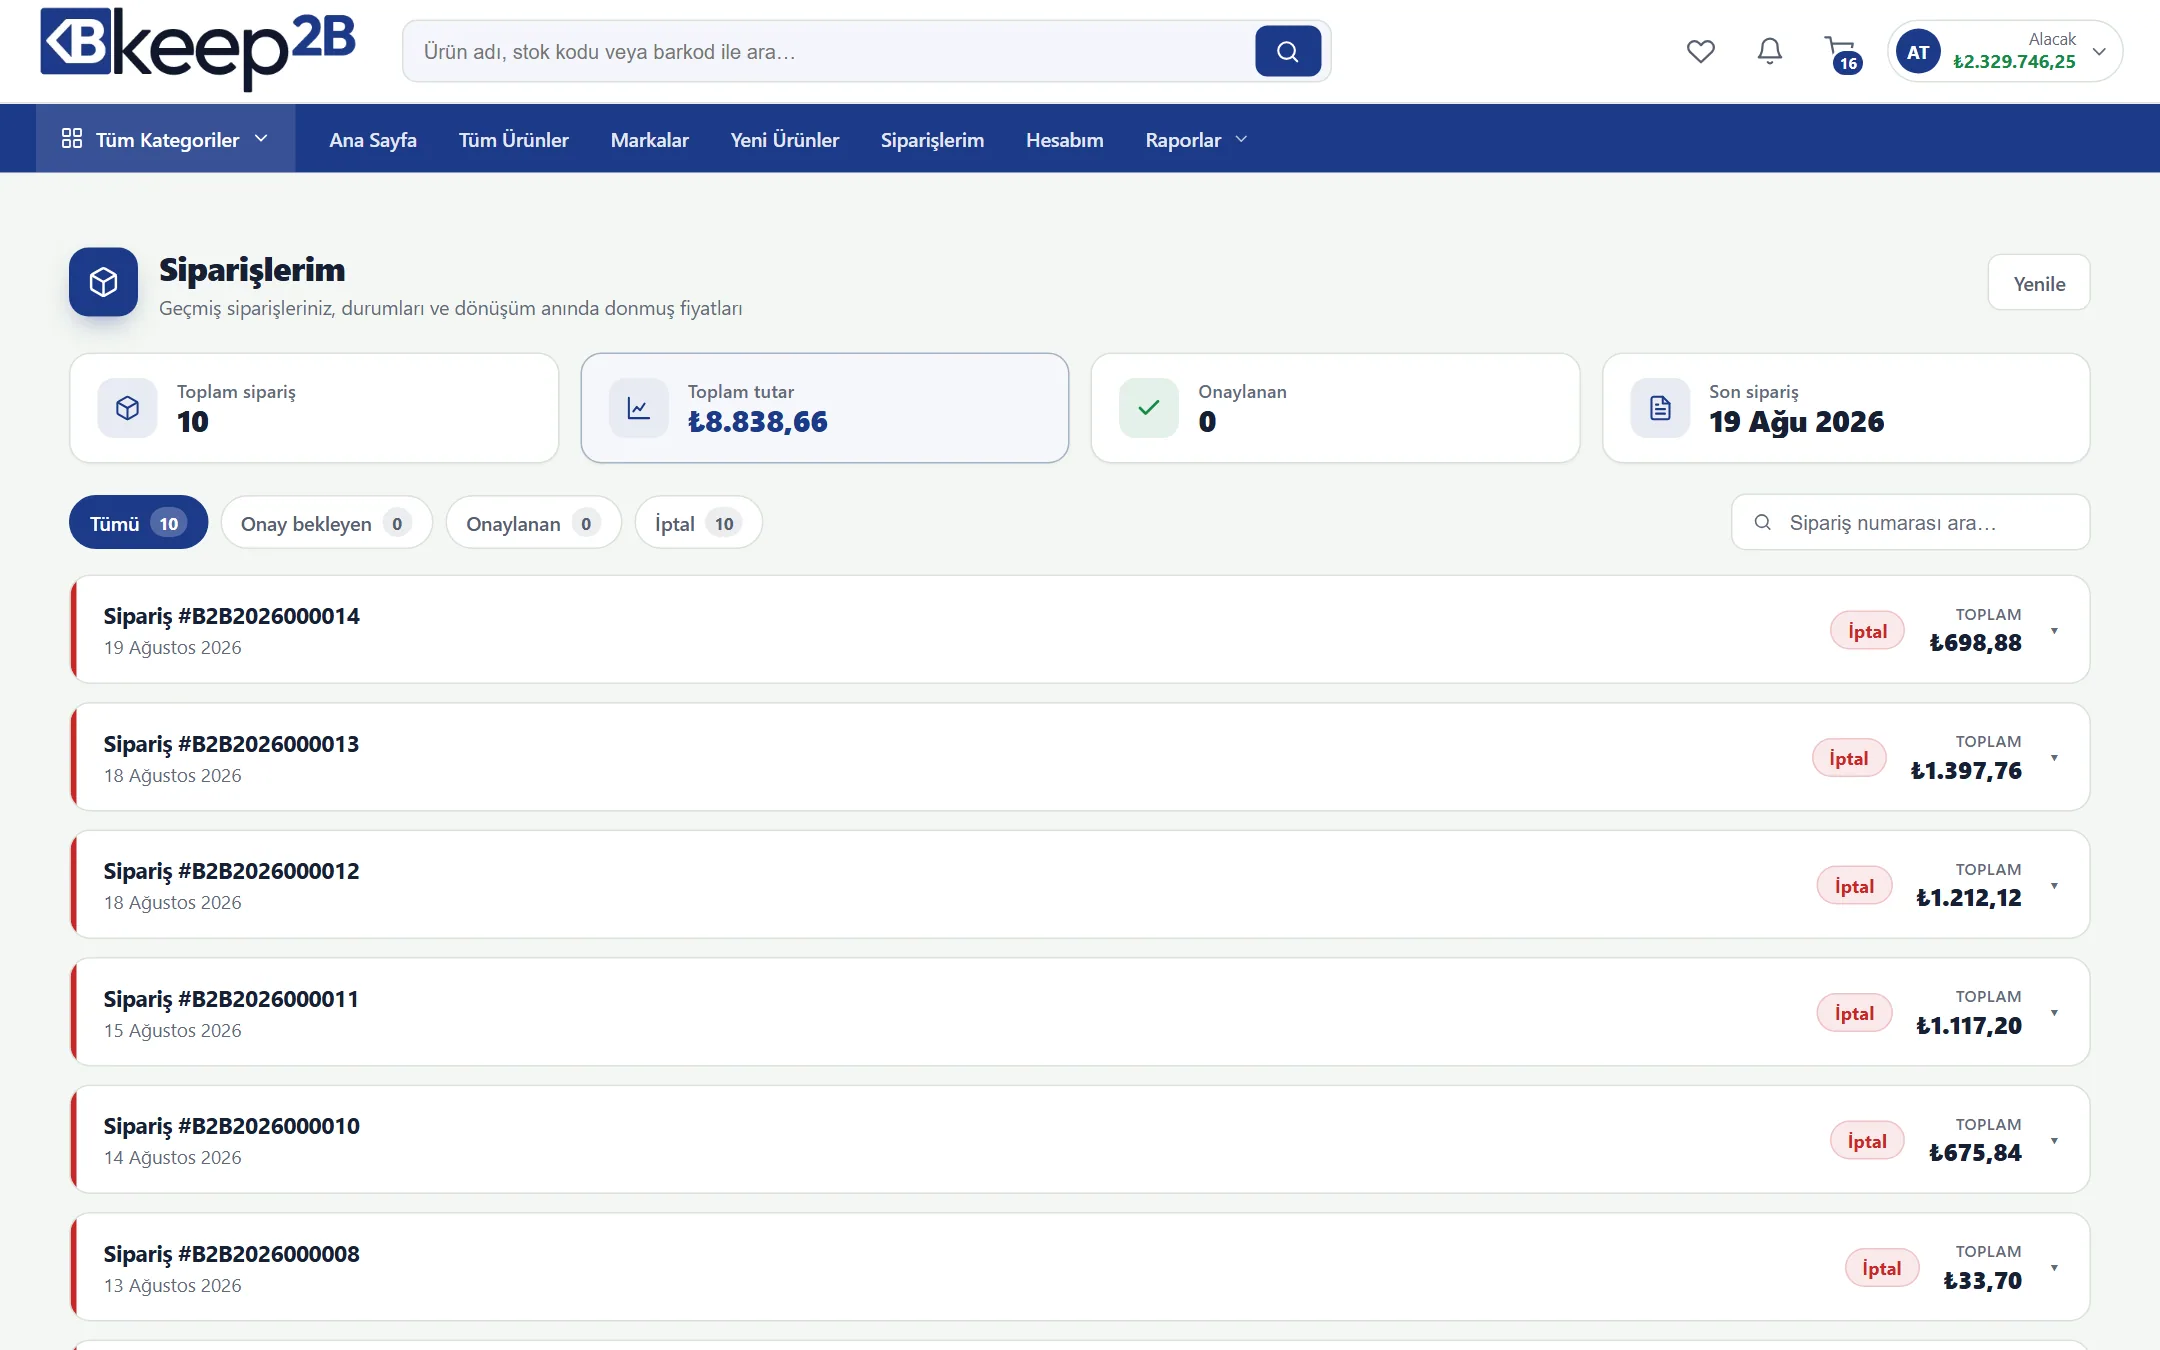The height and width of the screenshot is (1350, 2160).
Task: Click the Sipariş numarası ara field
Action: [x=1910, y=522]
